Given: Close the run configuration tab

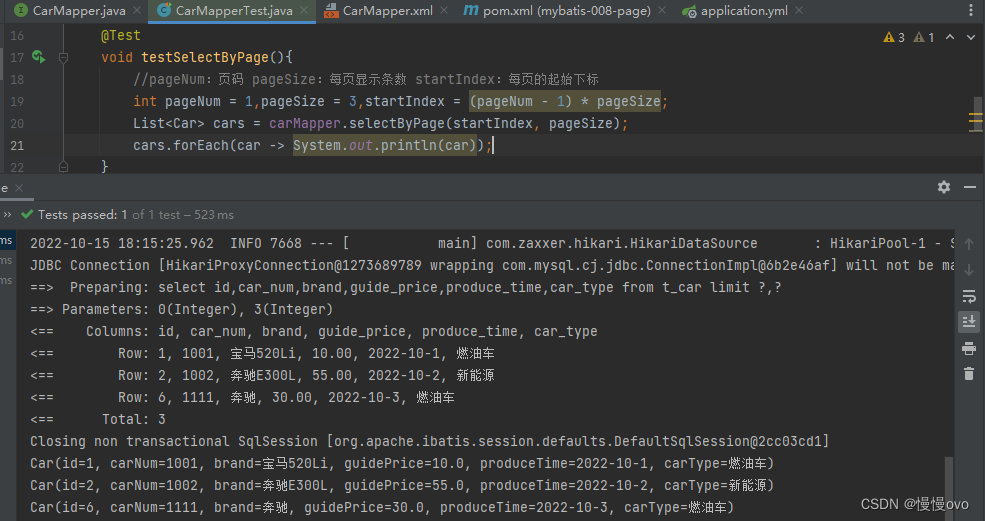Looking at the screenshot, I should (x=19, y=188).
